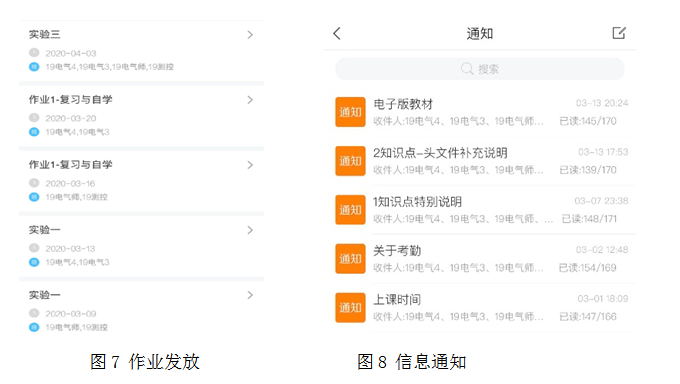Click class list 19电气4,19电气3,19电气师,19测控

(109, 67)
